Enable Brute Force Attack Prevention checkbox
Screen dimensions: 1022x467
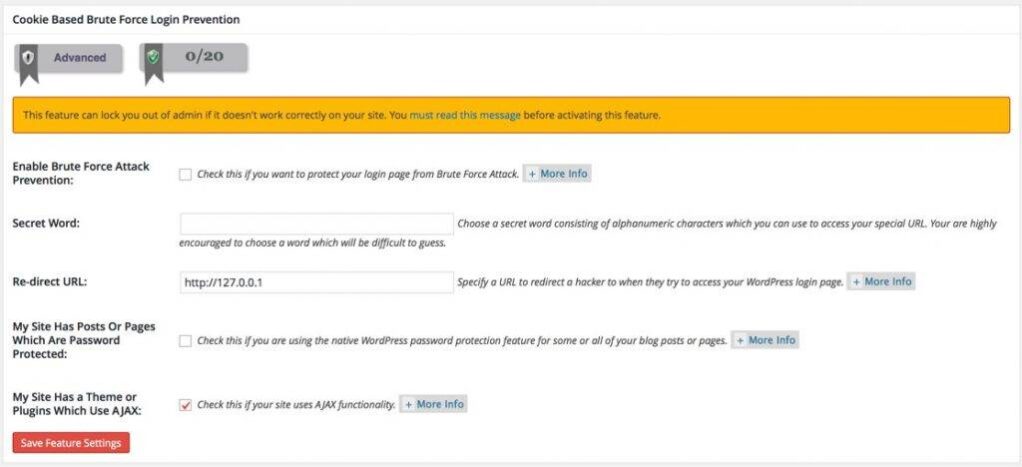coord(185,174)
